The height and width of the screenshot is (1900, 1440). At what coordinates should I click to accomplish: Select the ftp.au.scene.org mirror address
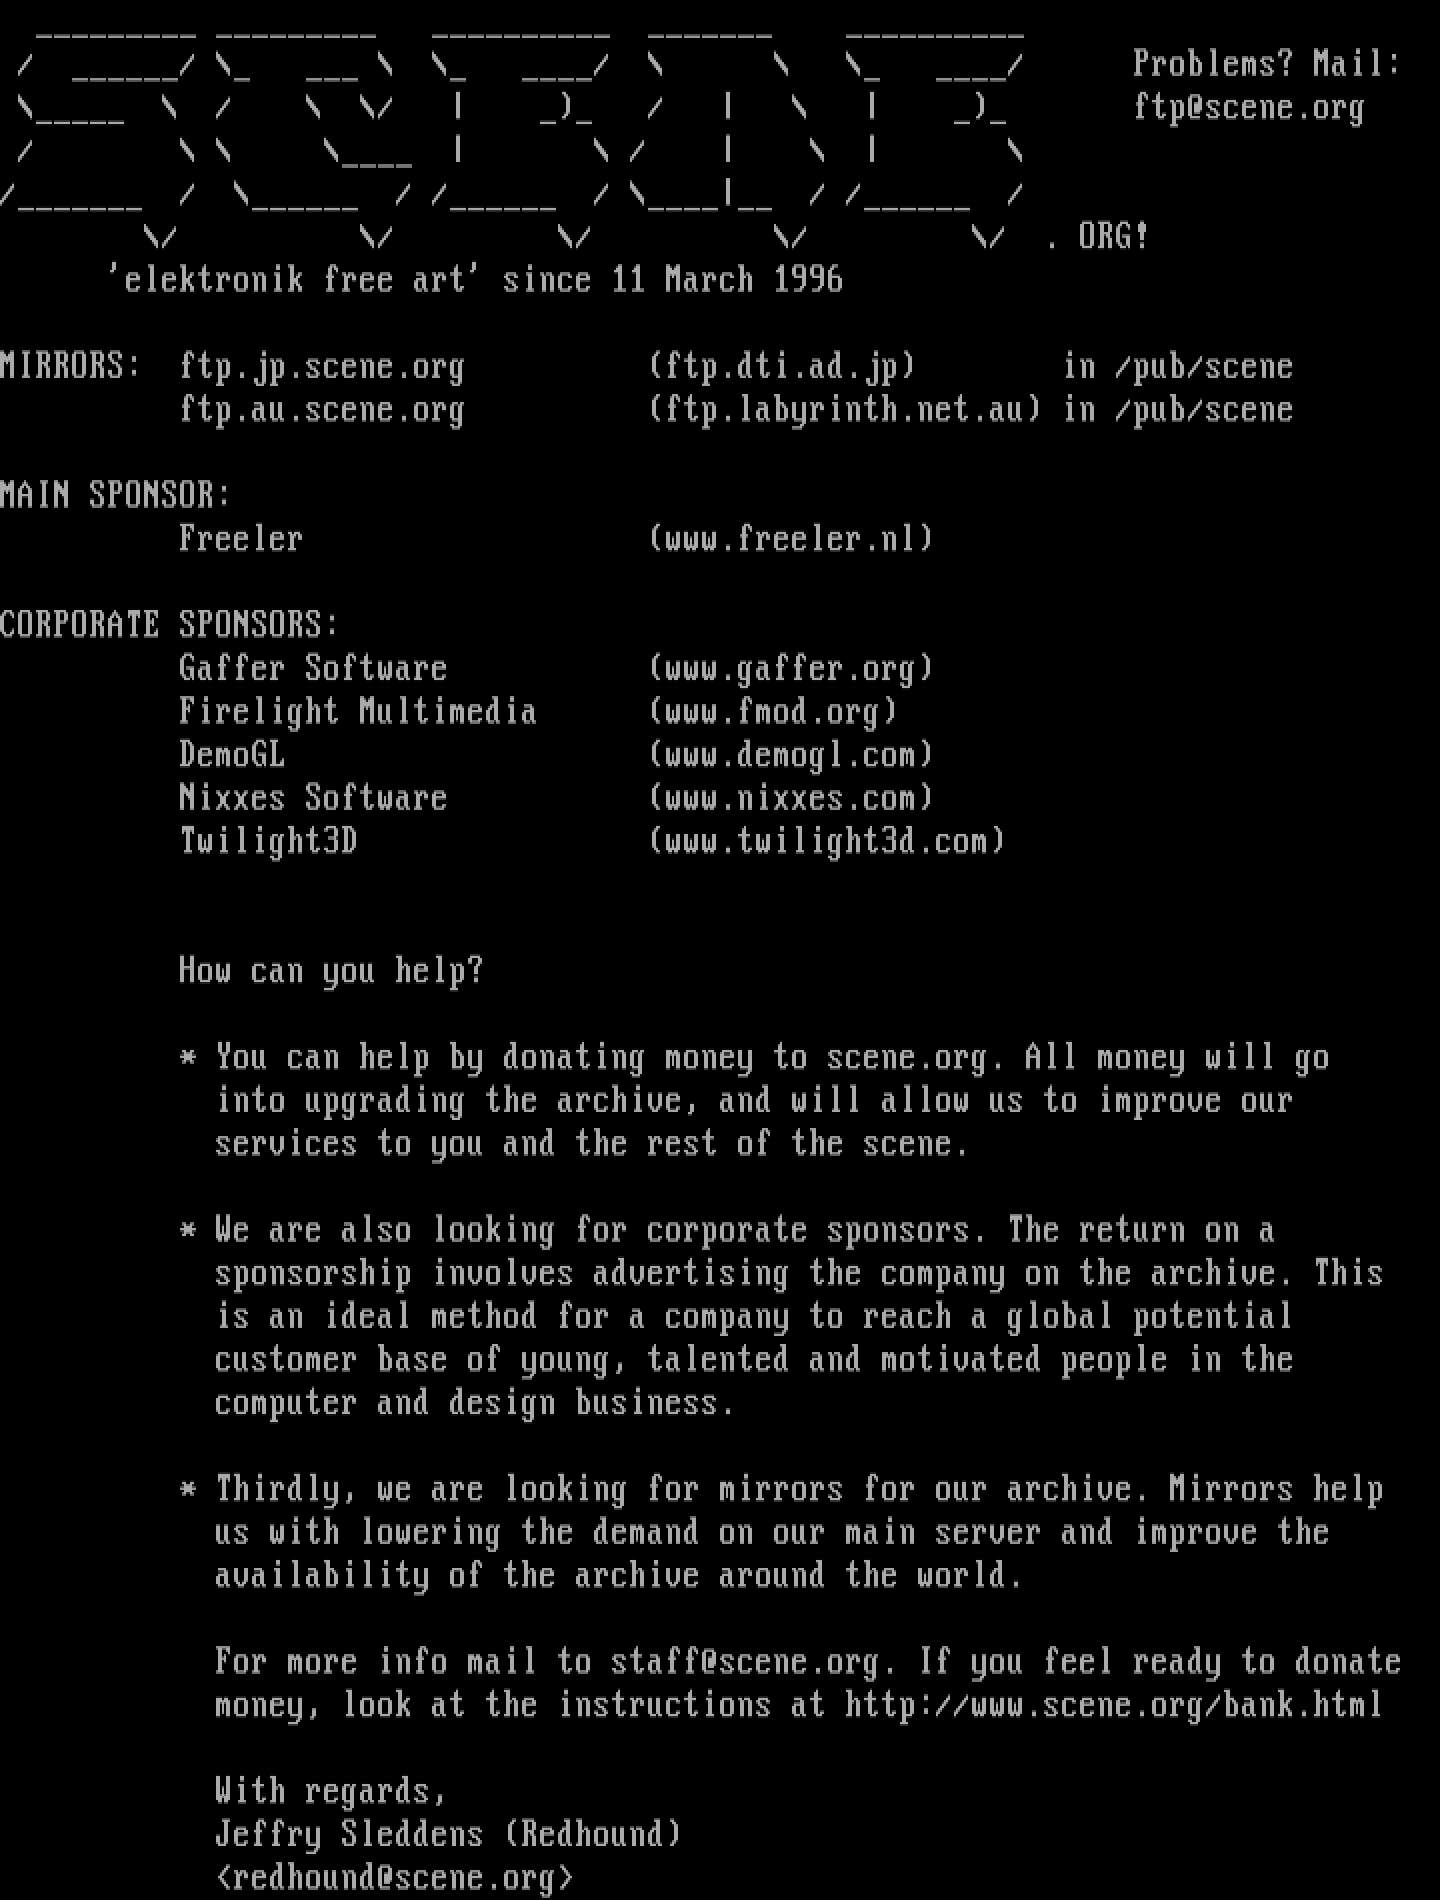coord(322,410)
